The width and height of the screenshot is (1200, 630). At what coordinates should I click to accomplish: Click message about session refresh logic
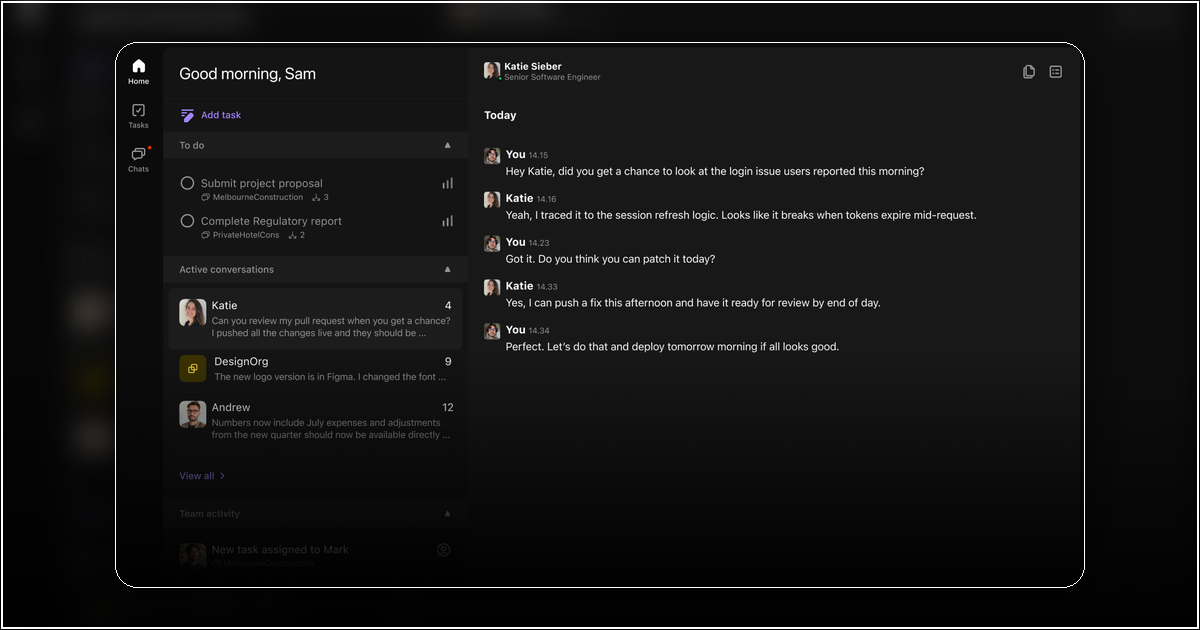coord(741,215)
